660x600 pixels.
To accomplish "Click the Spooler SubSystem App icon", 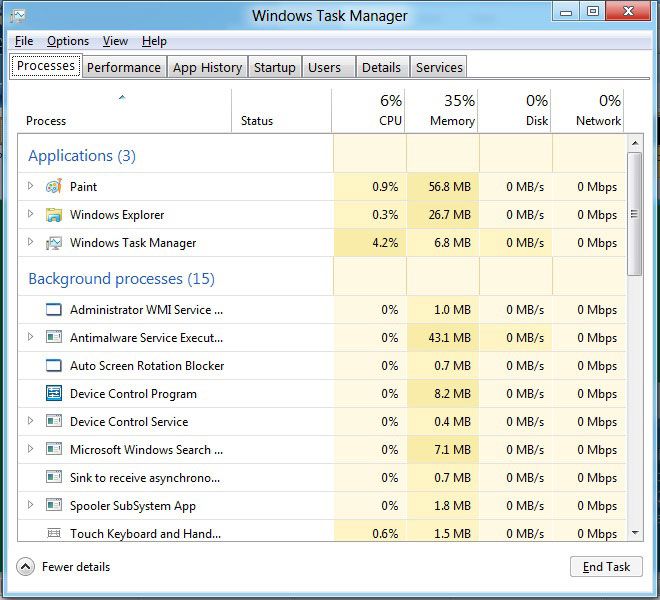I will 54,506.
